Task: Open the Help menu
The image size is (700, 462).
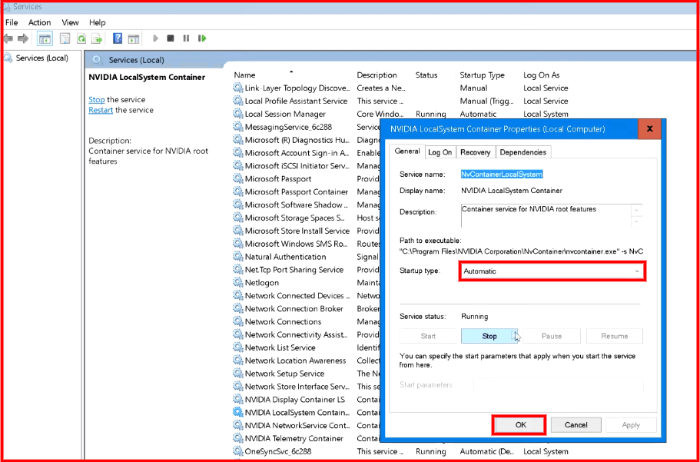Action: point(97,22)
